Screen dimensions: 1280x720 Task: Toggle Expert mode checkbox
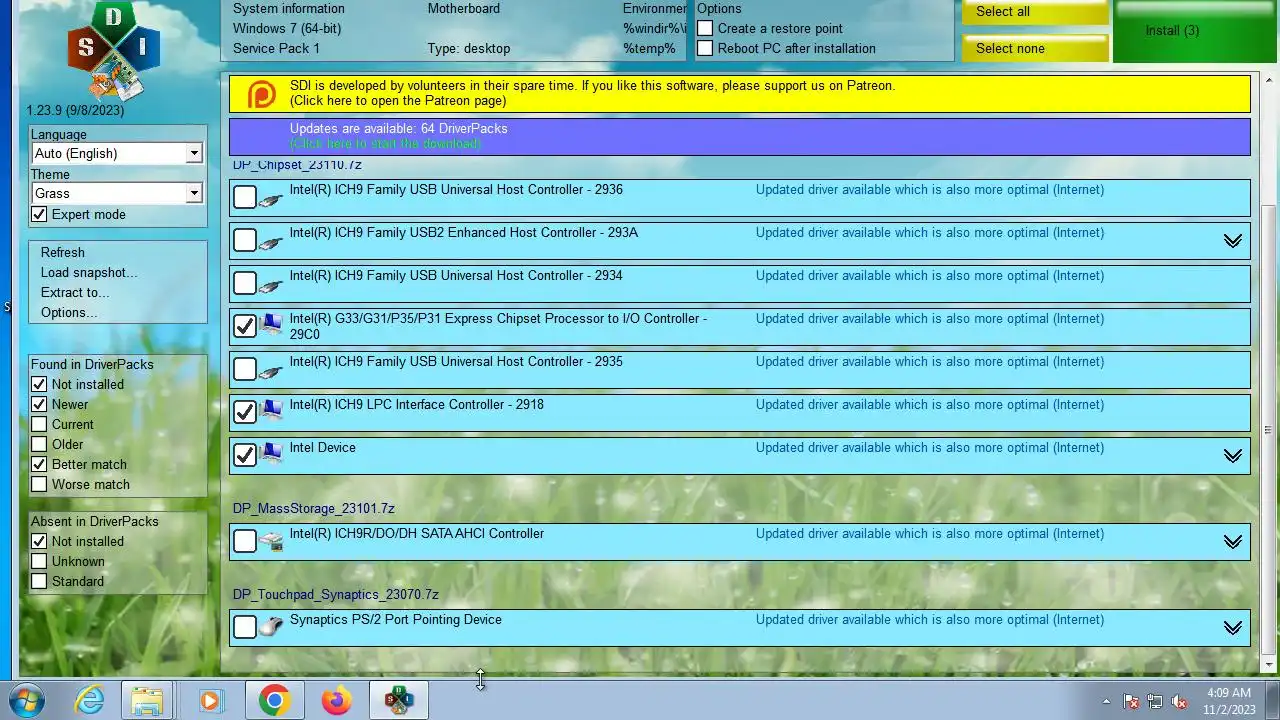tap(39, 214)
